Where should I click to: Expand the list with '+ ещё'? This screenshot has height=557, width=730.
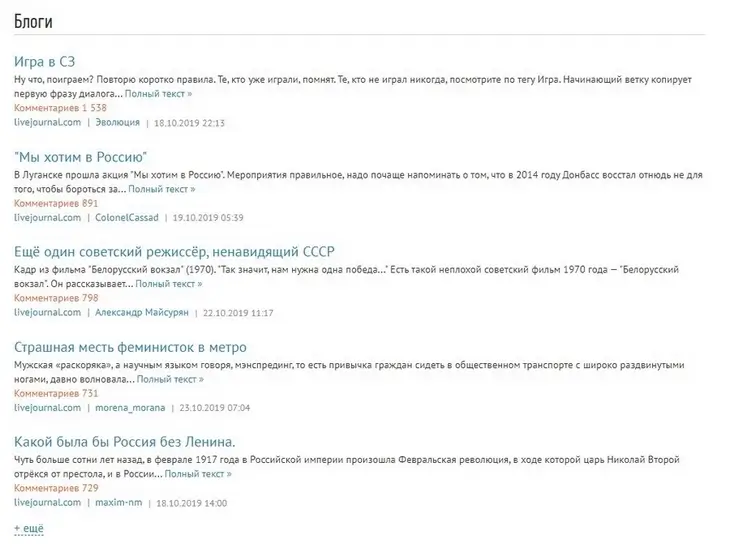[x=29, y=528]
